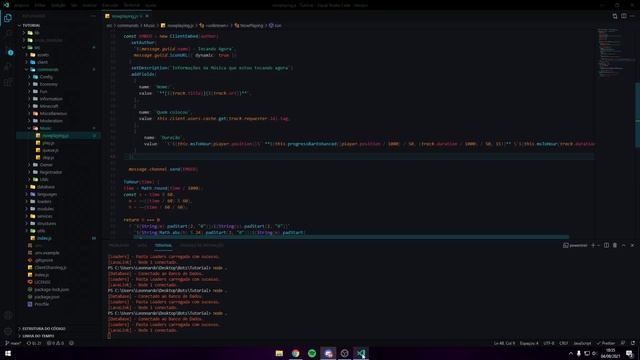Close the terminal panel

tap(632, 245)
